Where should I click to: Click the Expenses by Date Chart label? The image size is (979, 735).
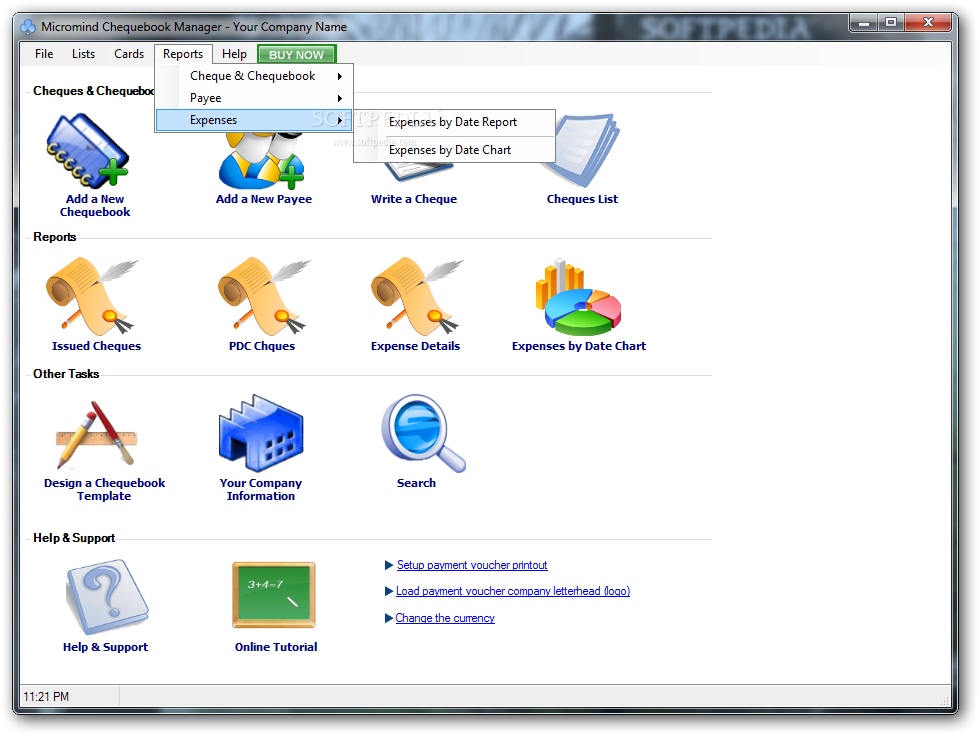click(579, 346)
